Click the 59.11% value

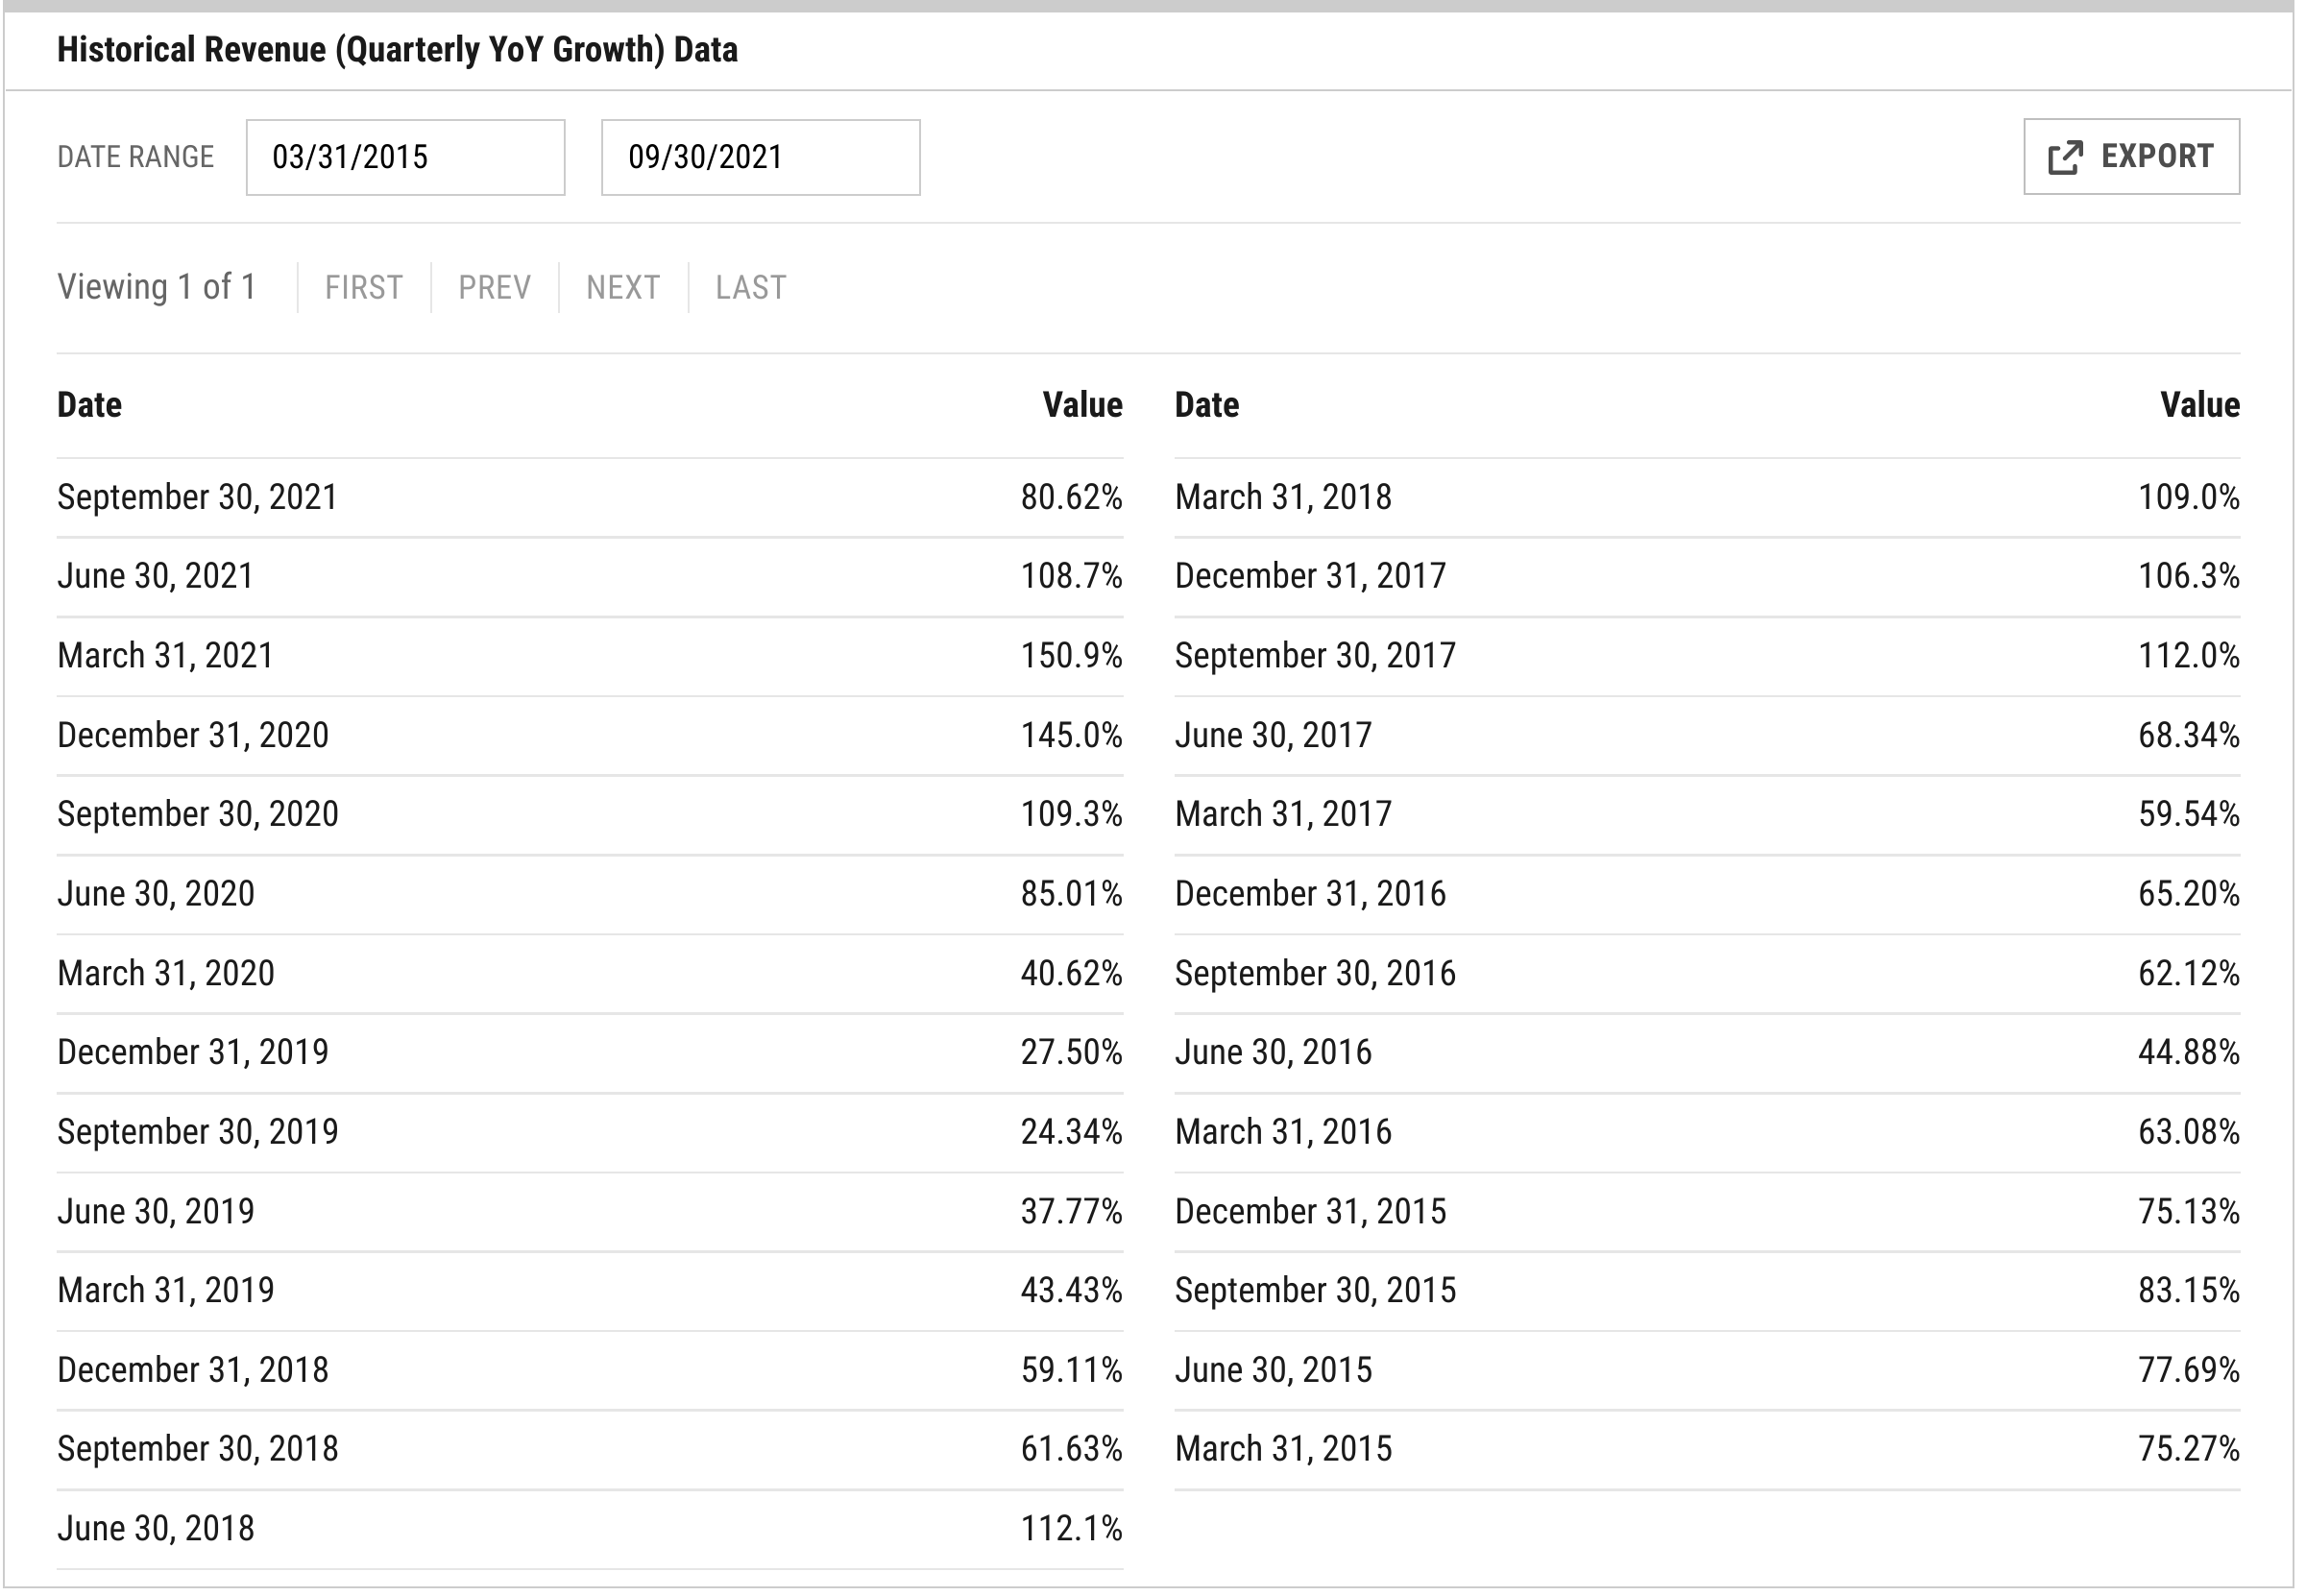1071,1370
